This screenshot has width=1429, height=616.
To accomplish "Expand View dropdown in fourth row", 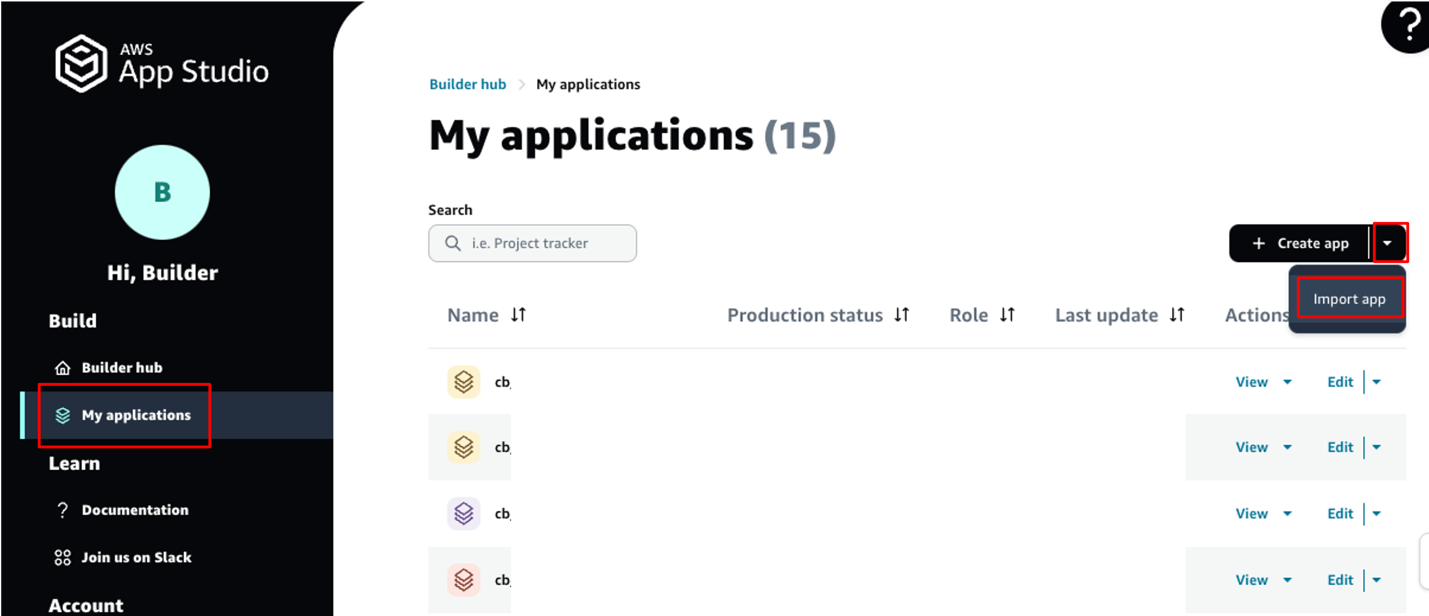I will (1287, 580).
